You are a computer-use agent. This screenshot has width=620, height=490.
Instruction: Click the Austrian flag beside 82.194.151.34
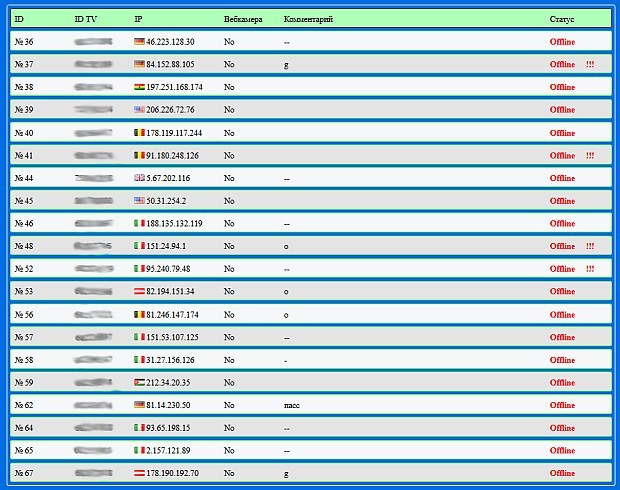139,291
